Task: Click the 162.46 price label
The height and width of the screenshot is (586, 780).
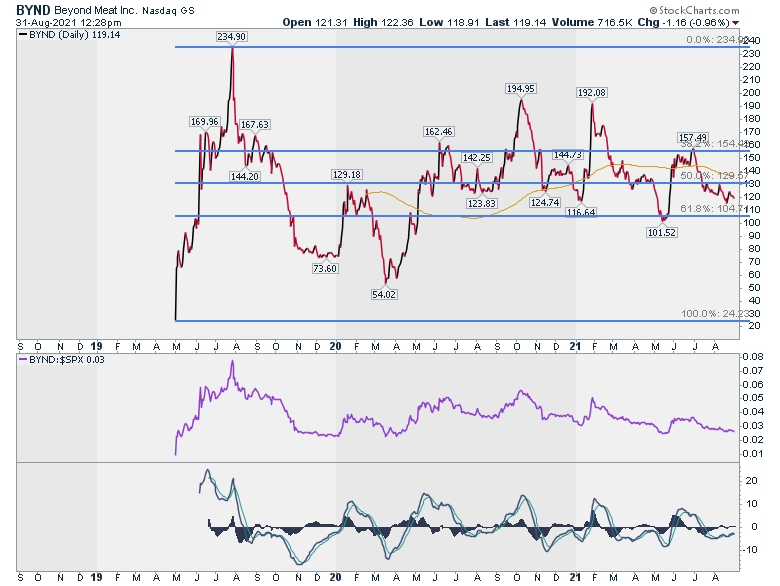Action: pos(439,131)
